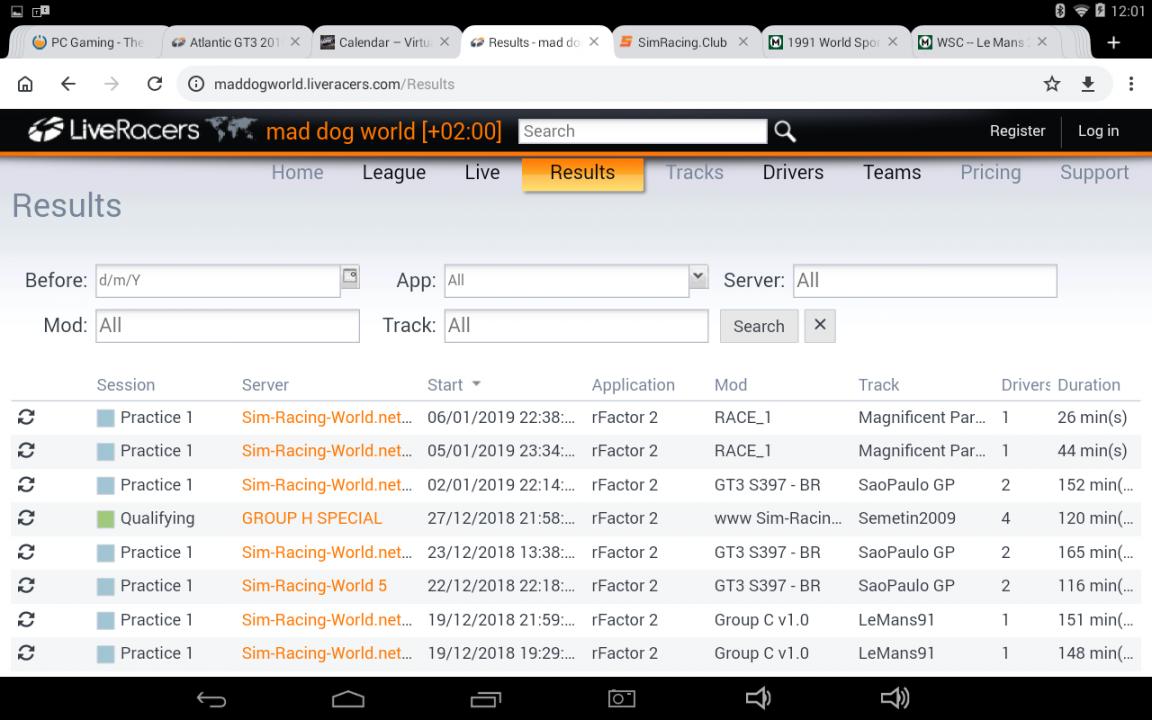Click the browser address bar URL
Screen dimensions: 1152x720
[x=334, y=84]
